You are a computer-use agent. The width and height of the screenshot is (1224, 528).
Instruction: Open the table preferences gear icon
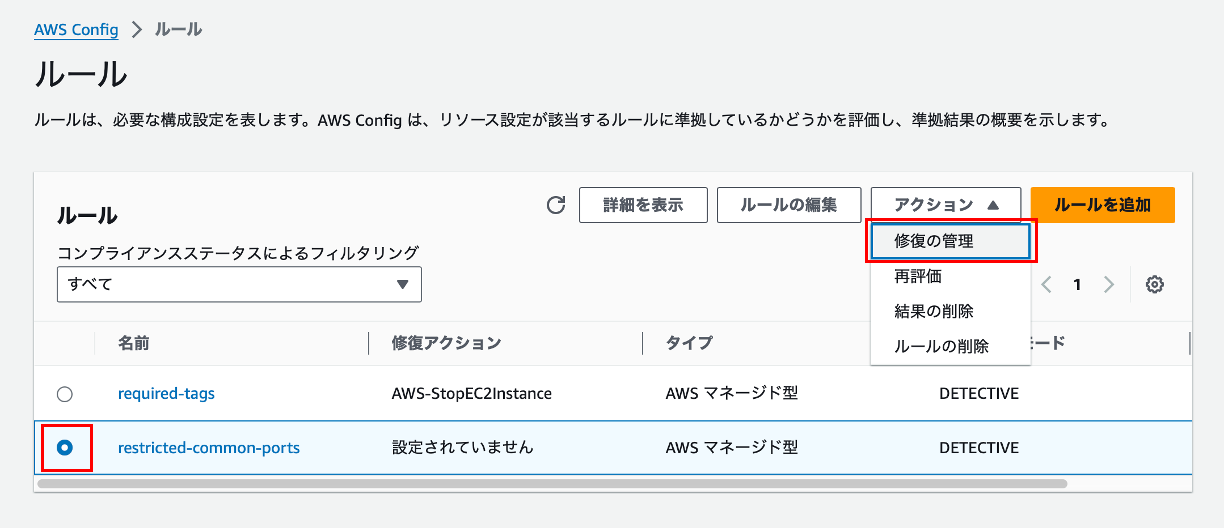tap(1155, 285)
